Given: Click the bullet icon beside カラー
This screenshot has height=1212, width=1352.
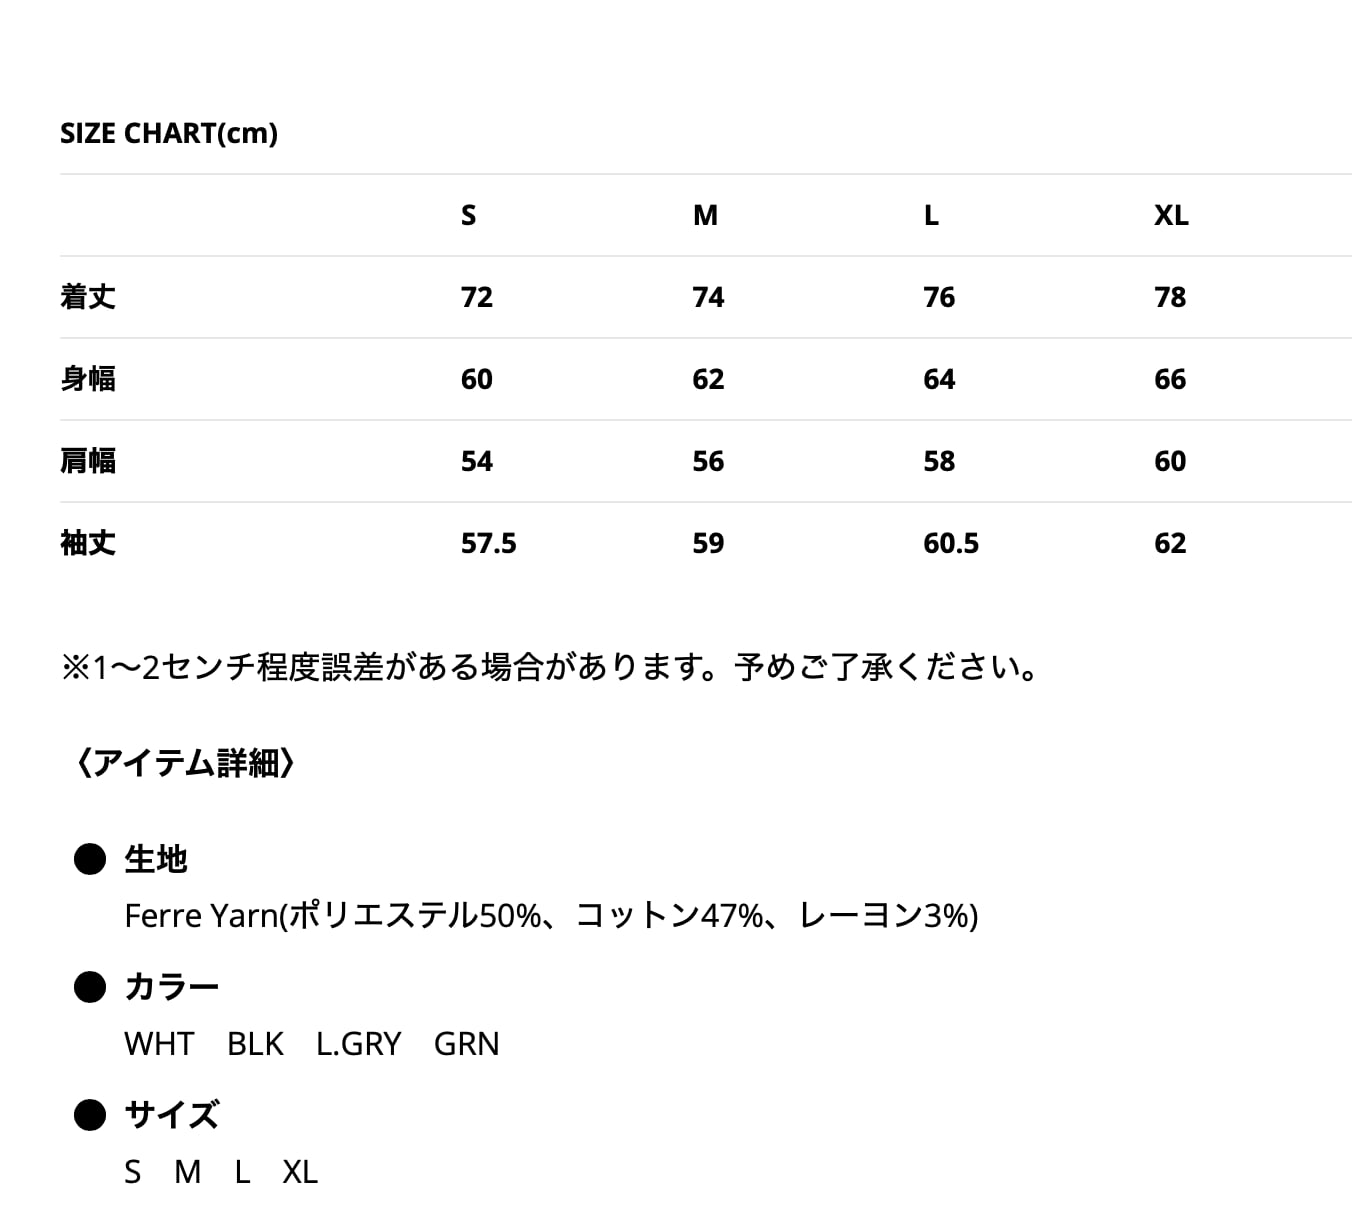Looking at the screenshot, I should [90, 987].
